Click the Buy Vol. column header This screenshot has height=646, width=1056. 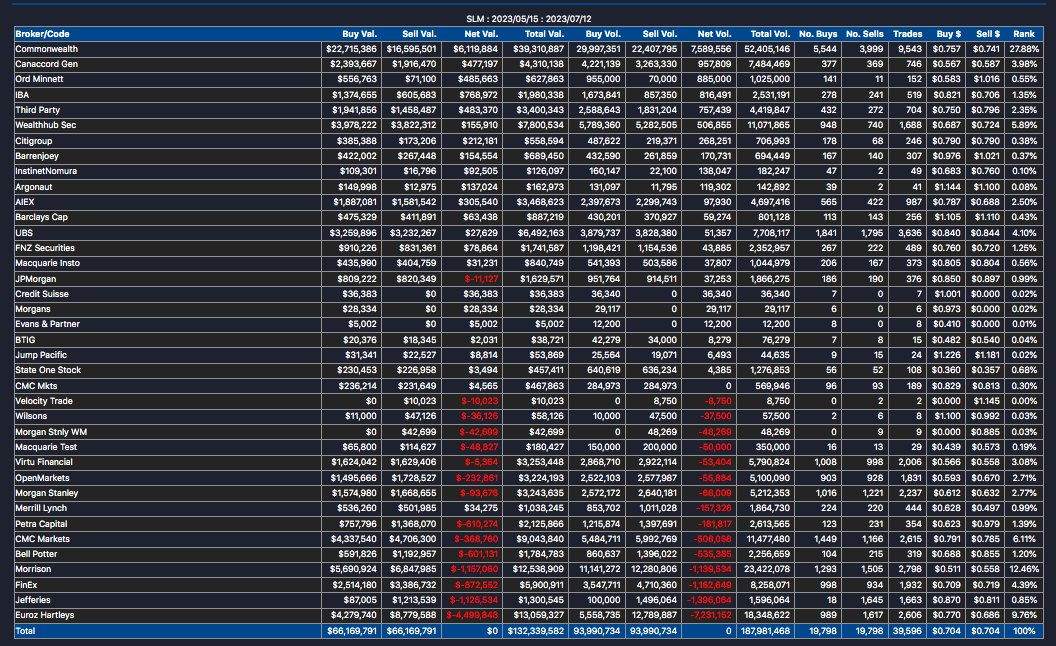coord(603,34)
